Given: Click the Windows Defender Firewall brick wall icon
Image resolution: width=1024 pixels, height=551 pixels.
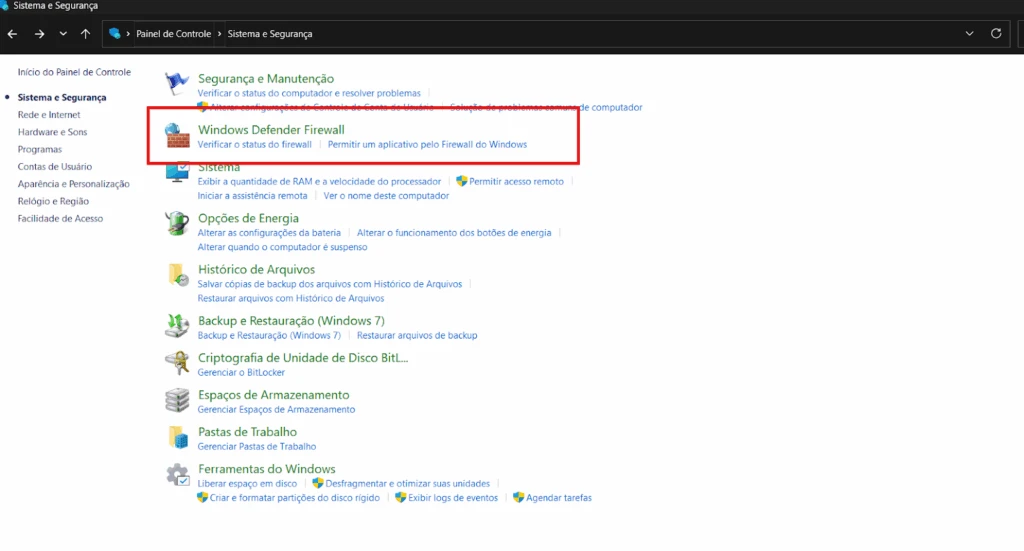Looking at the screenshot, I should (177, 137).
